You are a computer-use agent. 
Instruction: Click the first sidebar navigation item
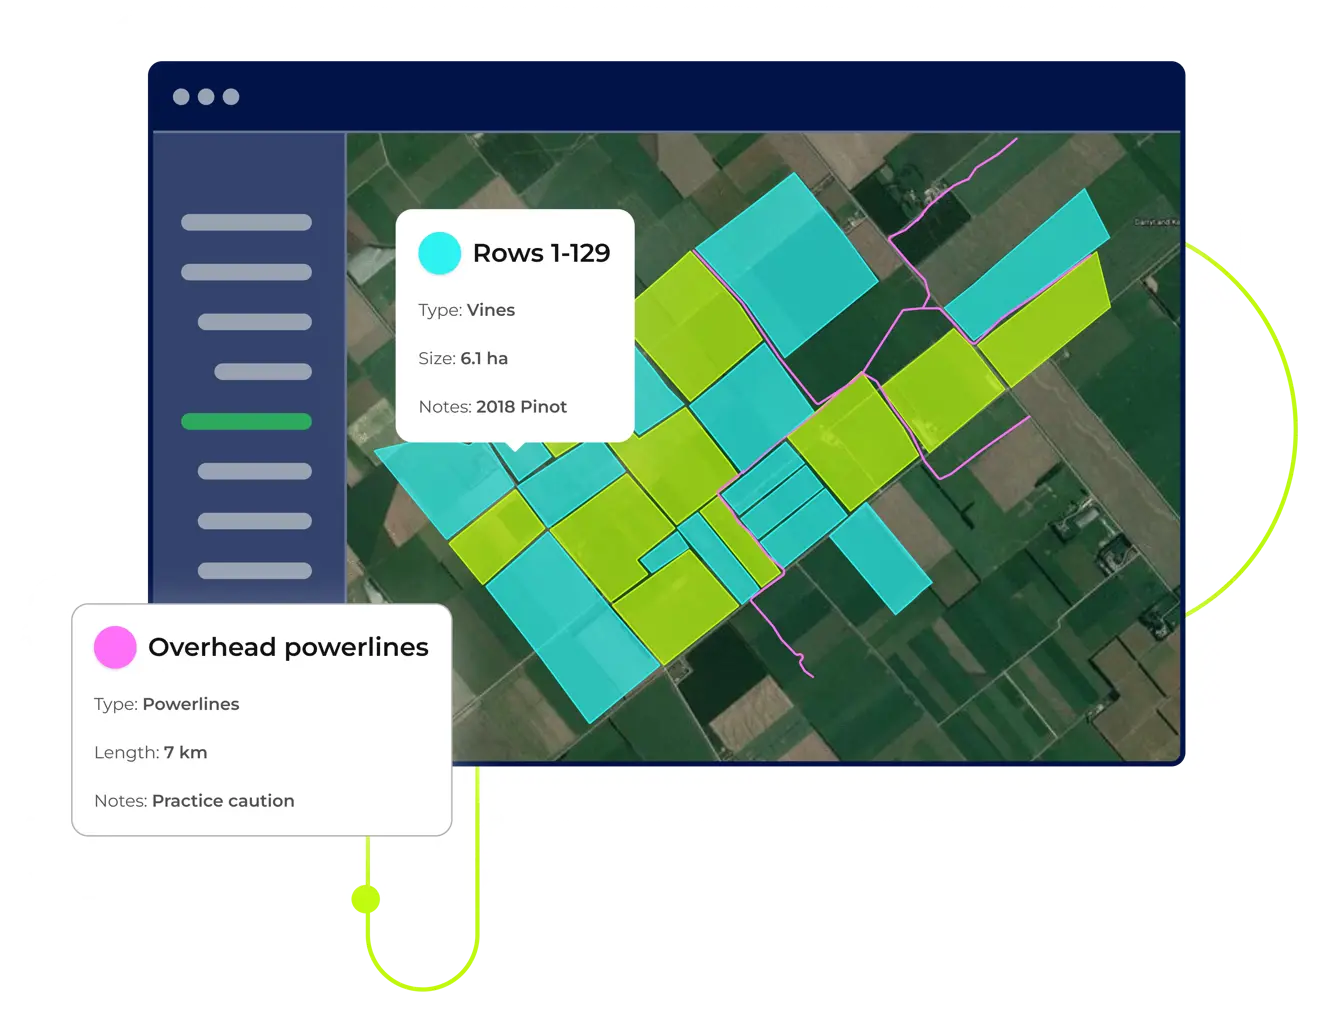(246, 221)
